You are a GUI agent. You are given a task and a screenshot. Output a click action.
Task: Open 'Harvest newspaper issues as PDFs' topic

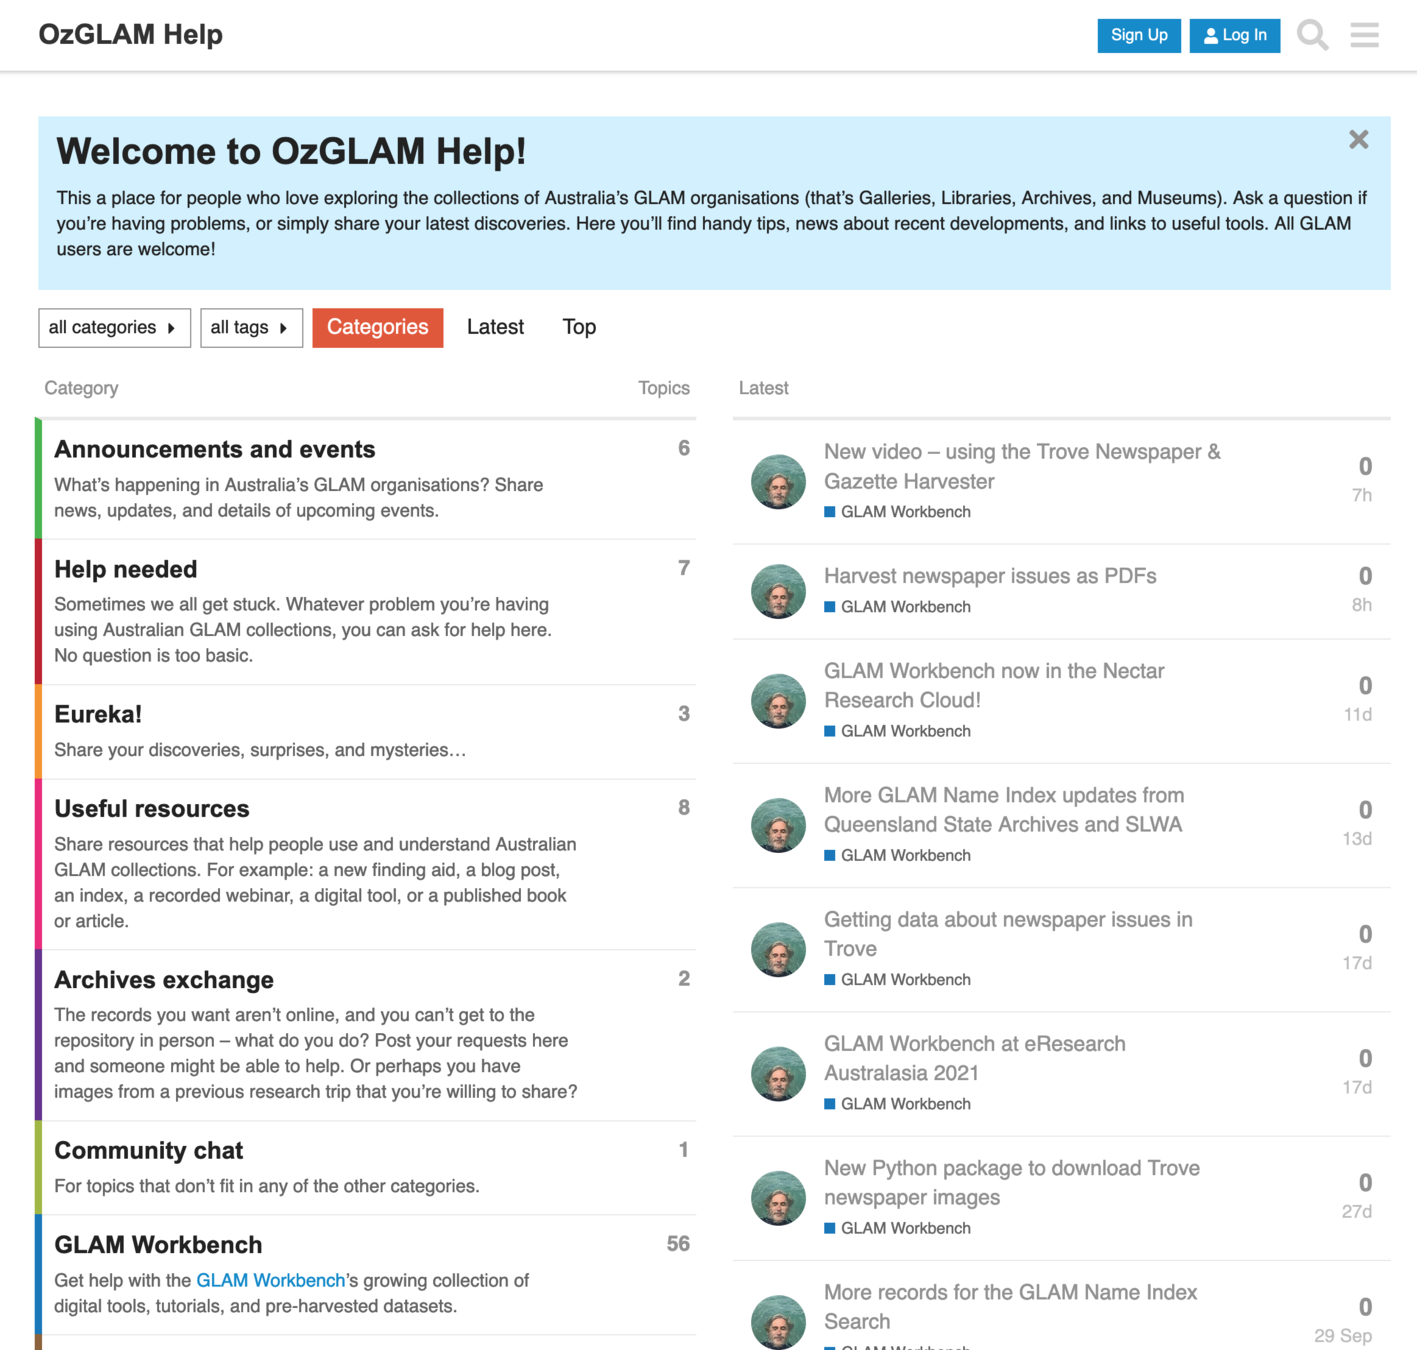point(990,576)
